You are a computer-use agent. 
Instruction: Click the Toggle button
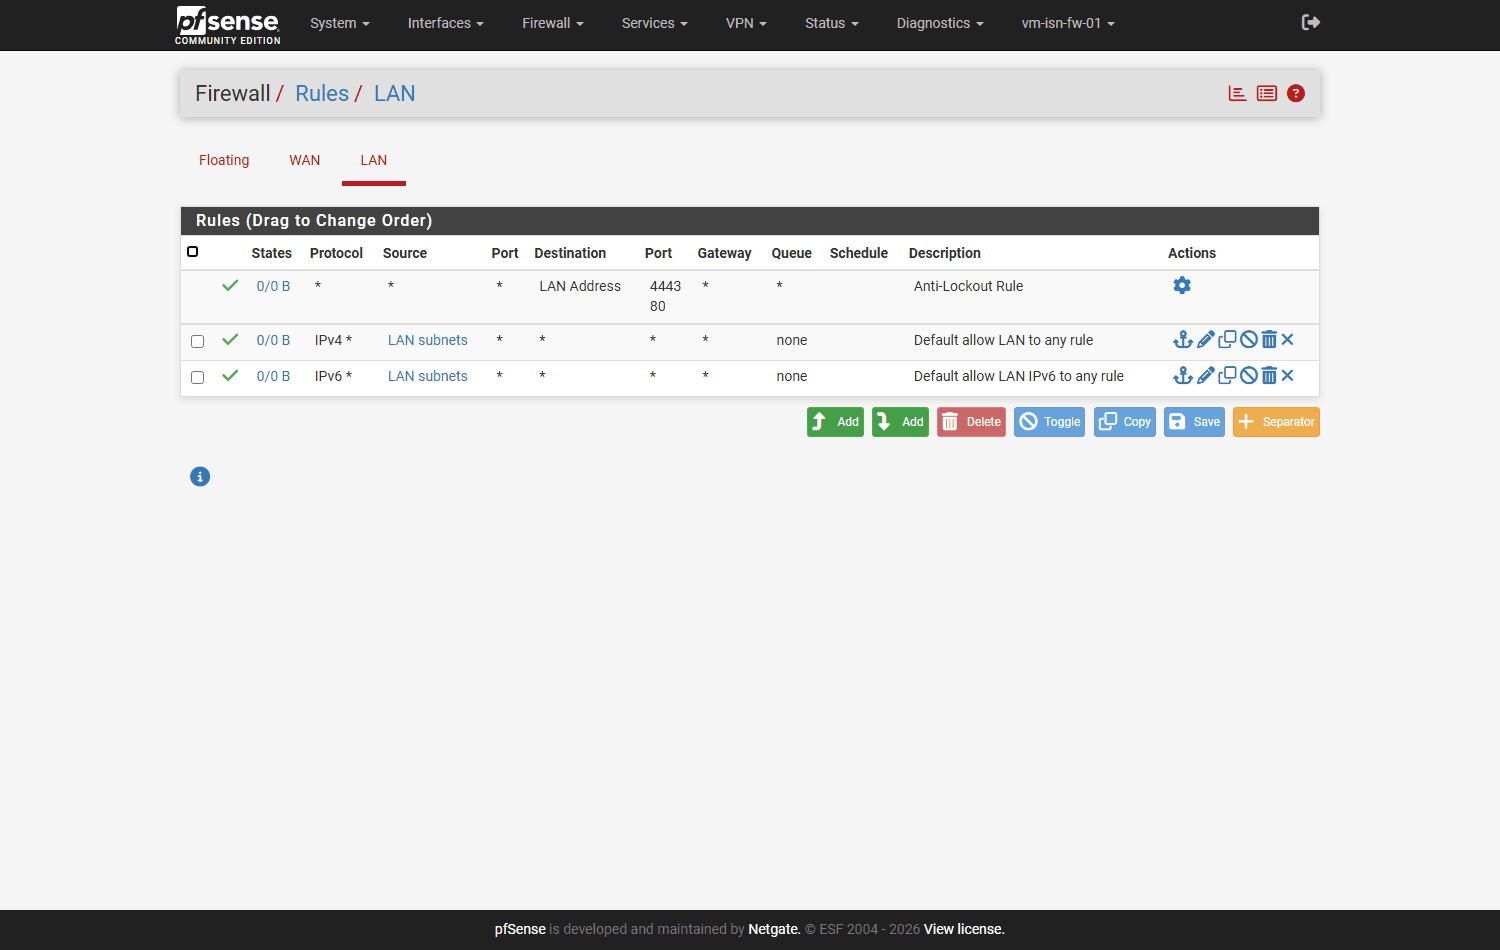(1050, 422)
